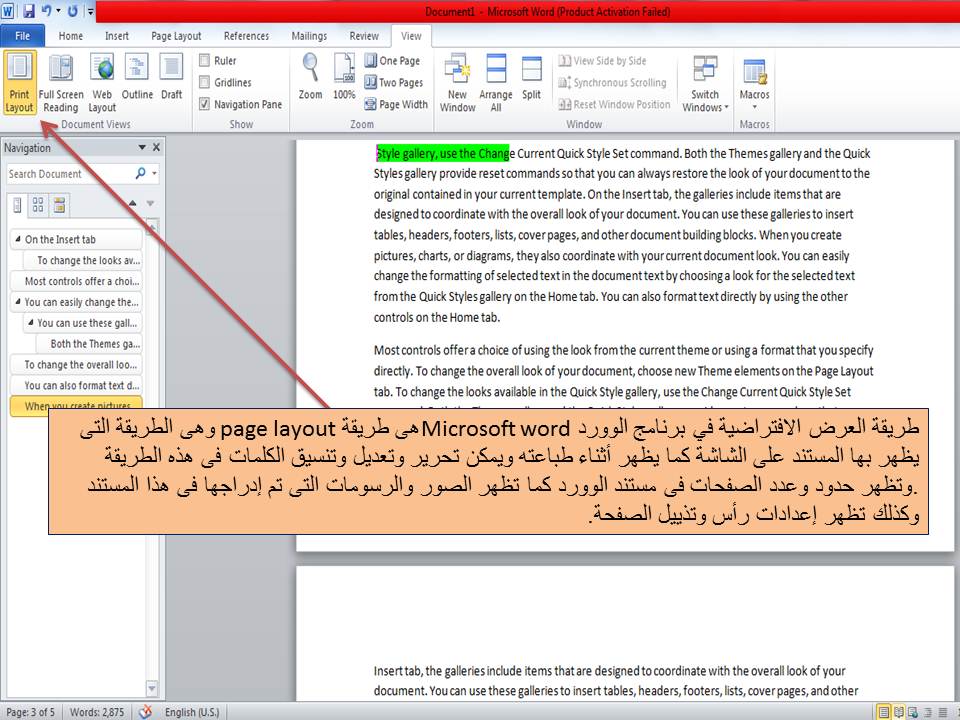960x720 pixels.
Task: Go to 'To change the overall loo...' heading
Action: click(x=77, y=364)
